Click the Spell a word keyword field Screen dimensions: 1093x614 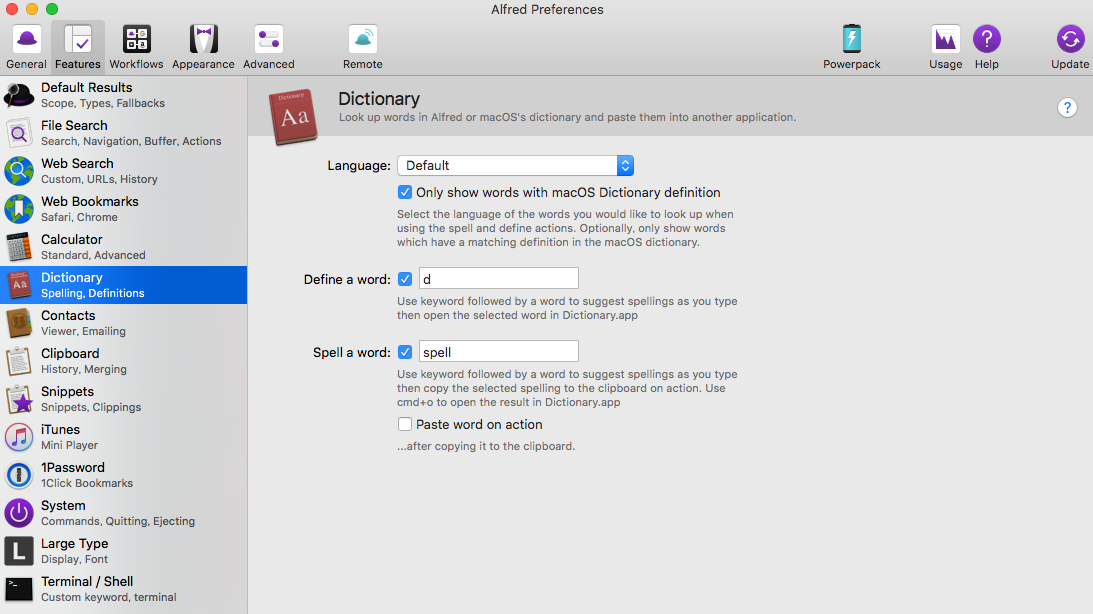(498, 351)
